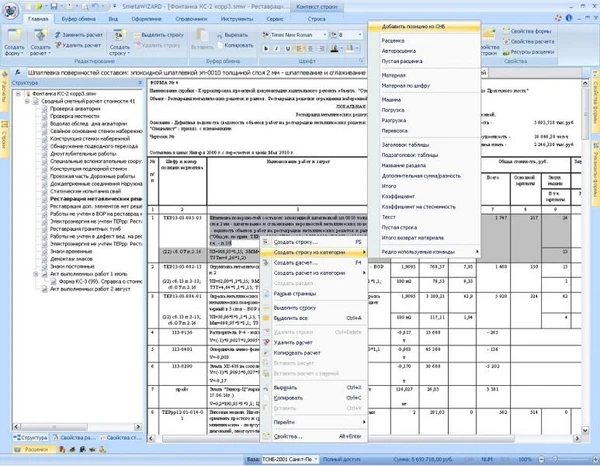600x466 pixels.
Task: Open the Свойства ра... bottom panel tab
Action: pos(73,437)
